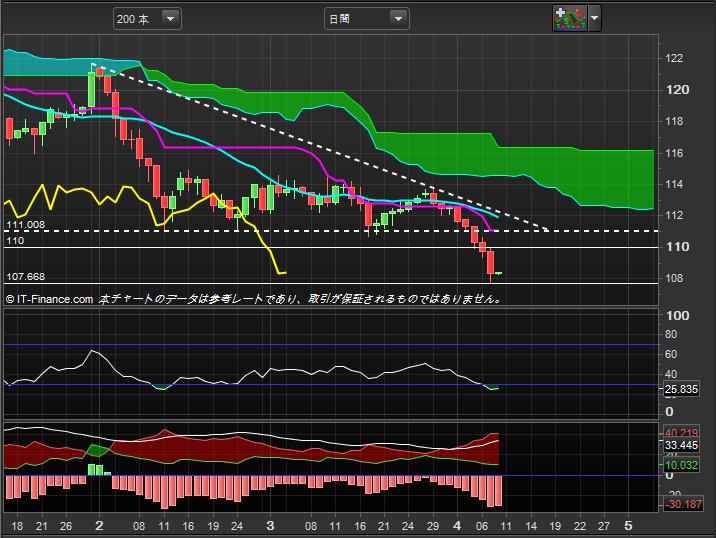
Task: Click the 120 price axis label
Action: pos(678,90)
